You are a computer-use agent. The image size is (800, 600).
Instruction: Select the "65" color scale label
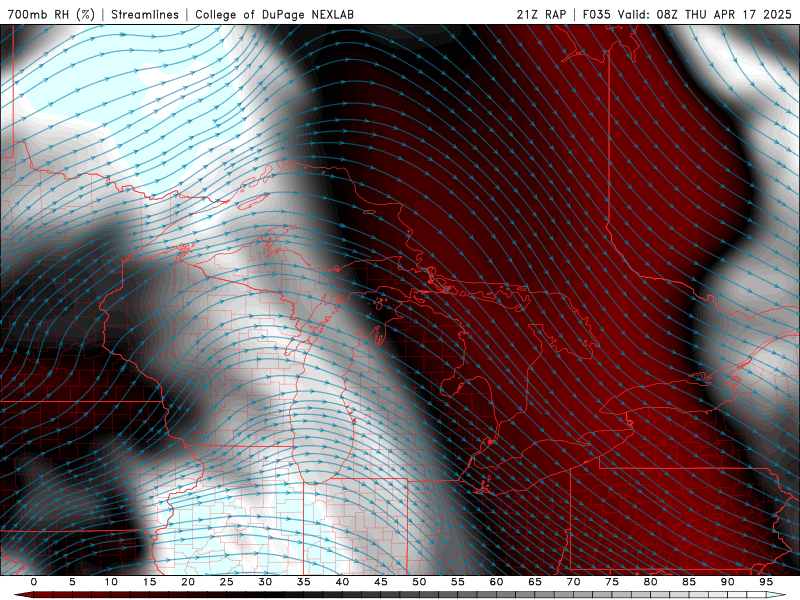tap(535, 582)
